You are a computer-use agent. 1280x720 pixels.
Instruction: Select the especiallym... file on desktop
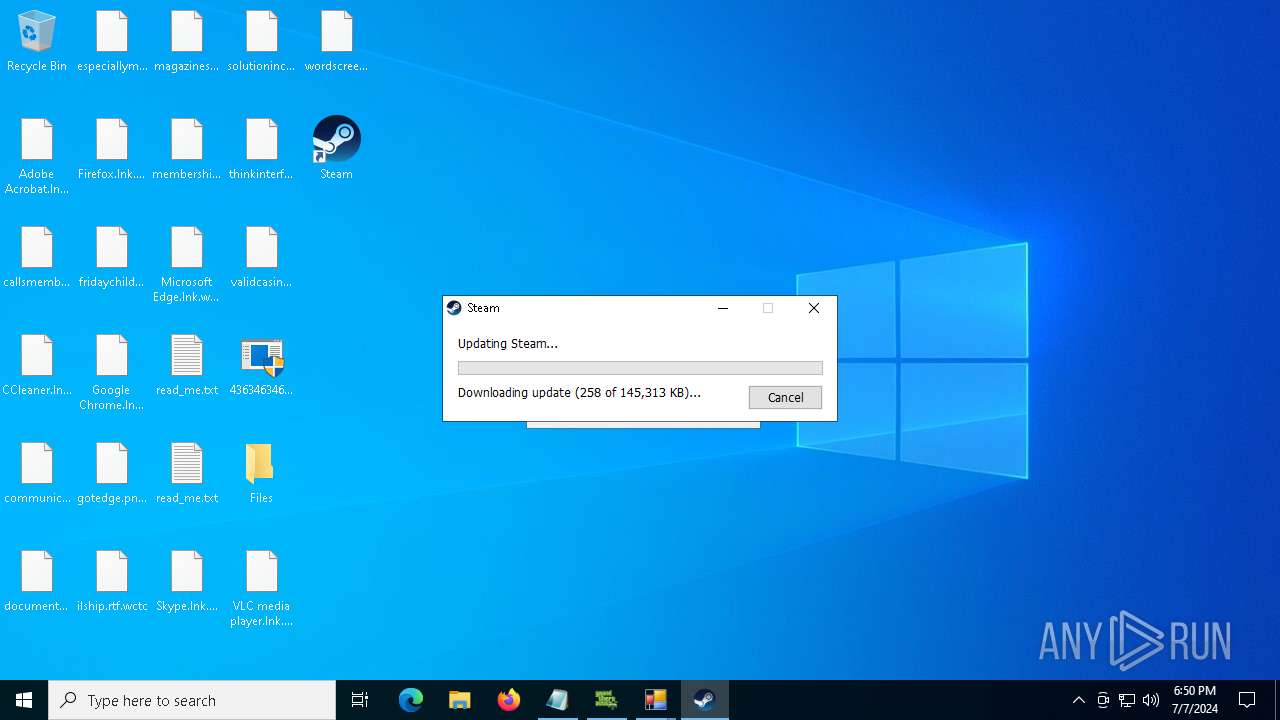(x=112, y=41)
